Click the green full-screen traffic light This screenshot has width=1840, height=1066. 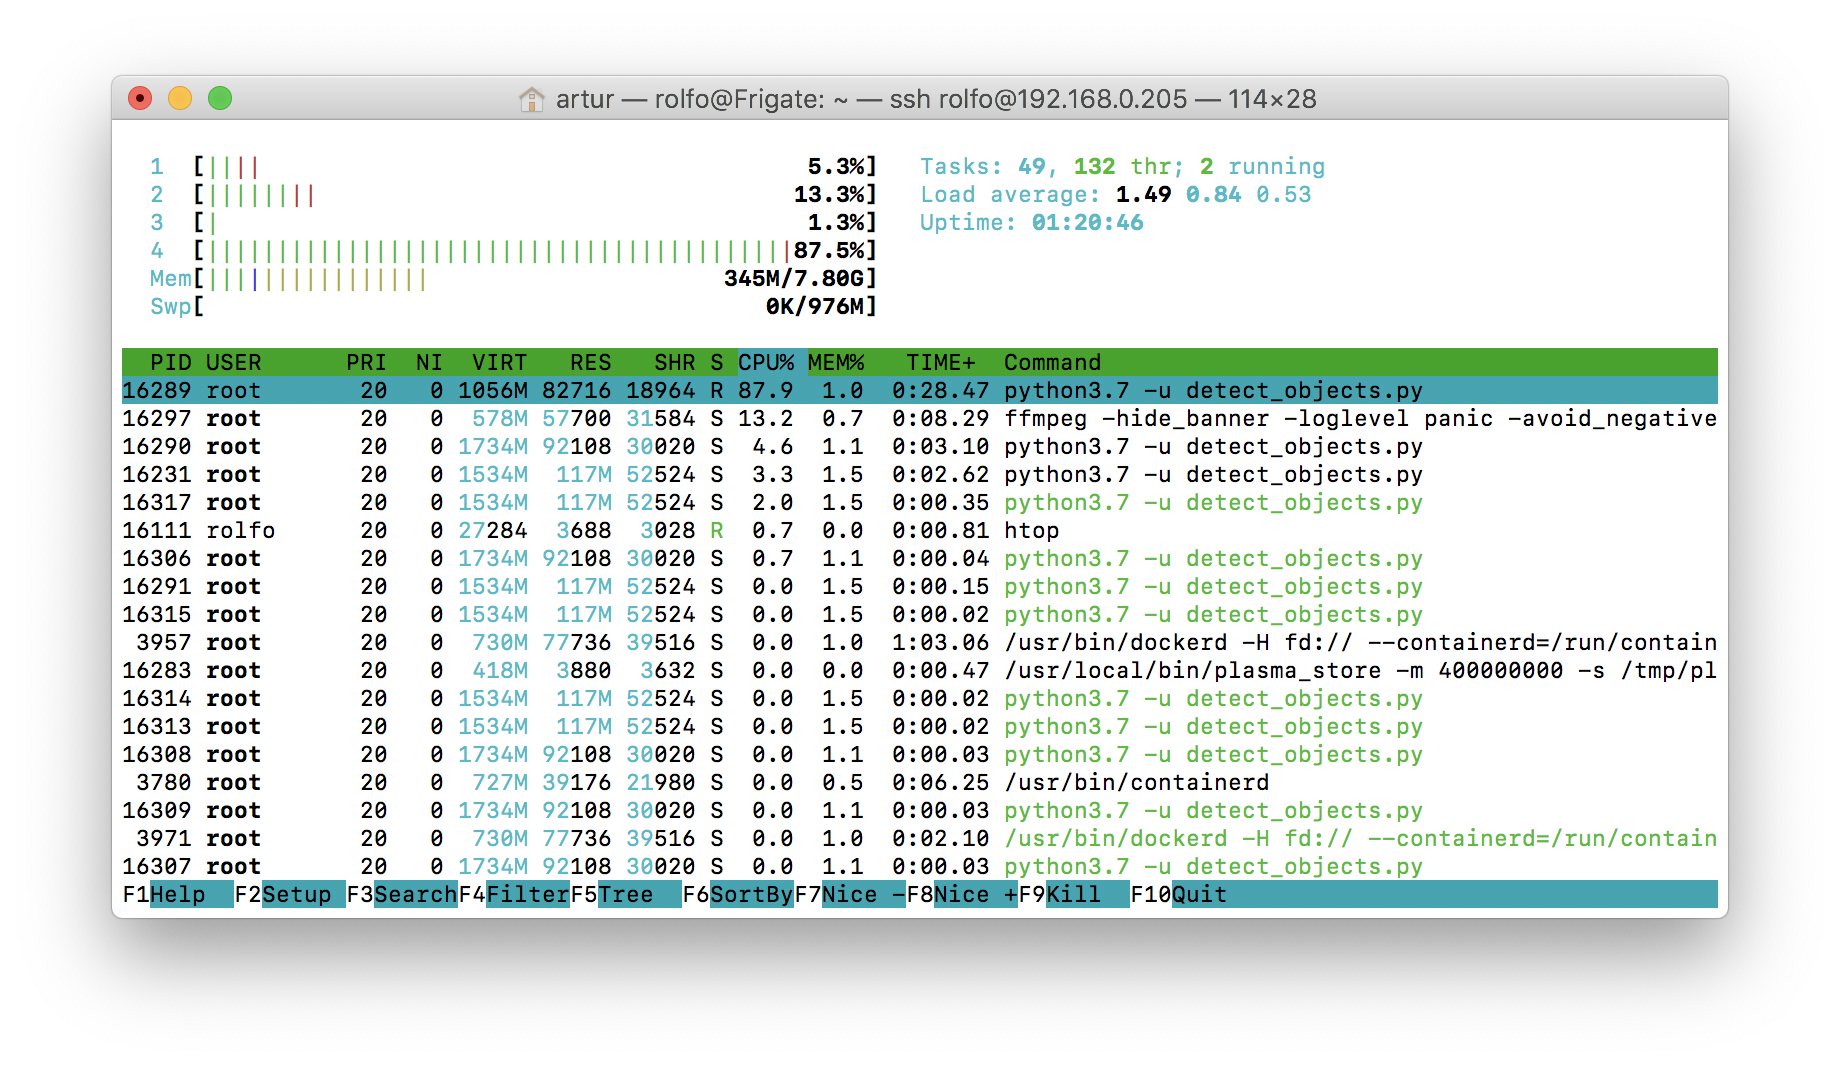tap(219, 98)
